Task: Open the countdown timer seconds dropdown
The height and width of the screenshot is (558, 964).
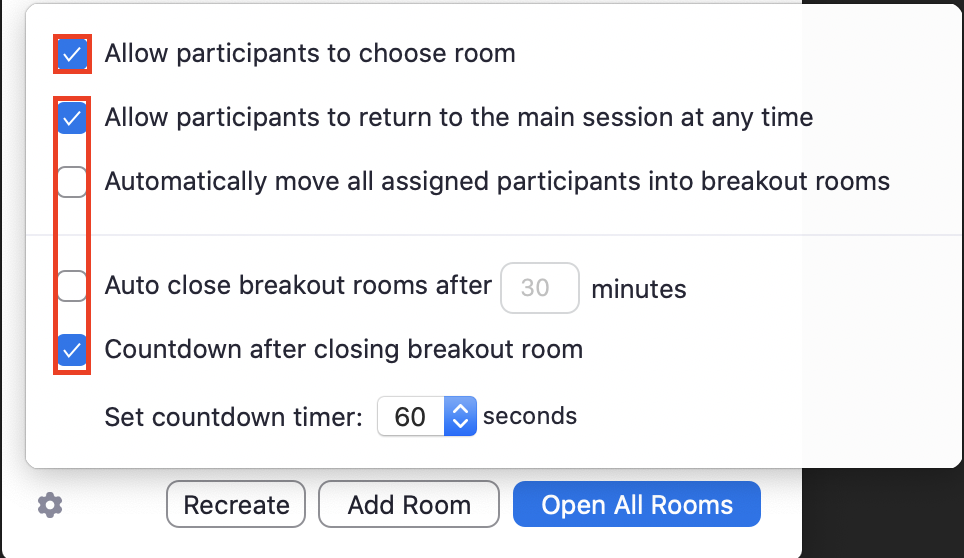Action: tap(425, 417)
